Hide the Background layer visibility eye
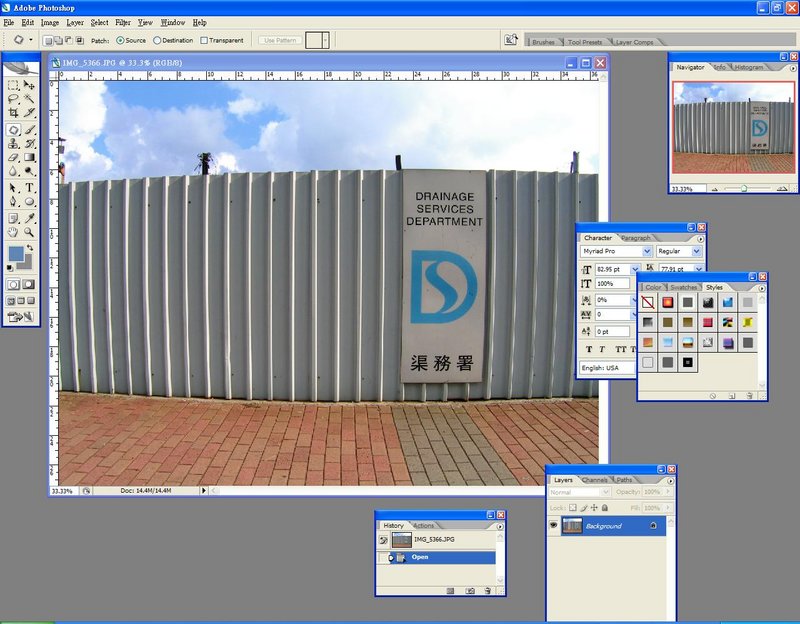The width and height of the screenshot is (800, 624). [x=554, y=525]
